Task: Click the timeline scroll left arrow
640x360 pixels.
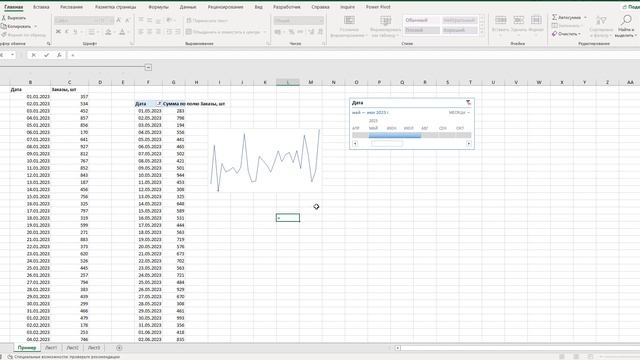Action: (355, 144)
